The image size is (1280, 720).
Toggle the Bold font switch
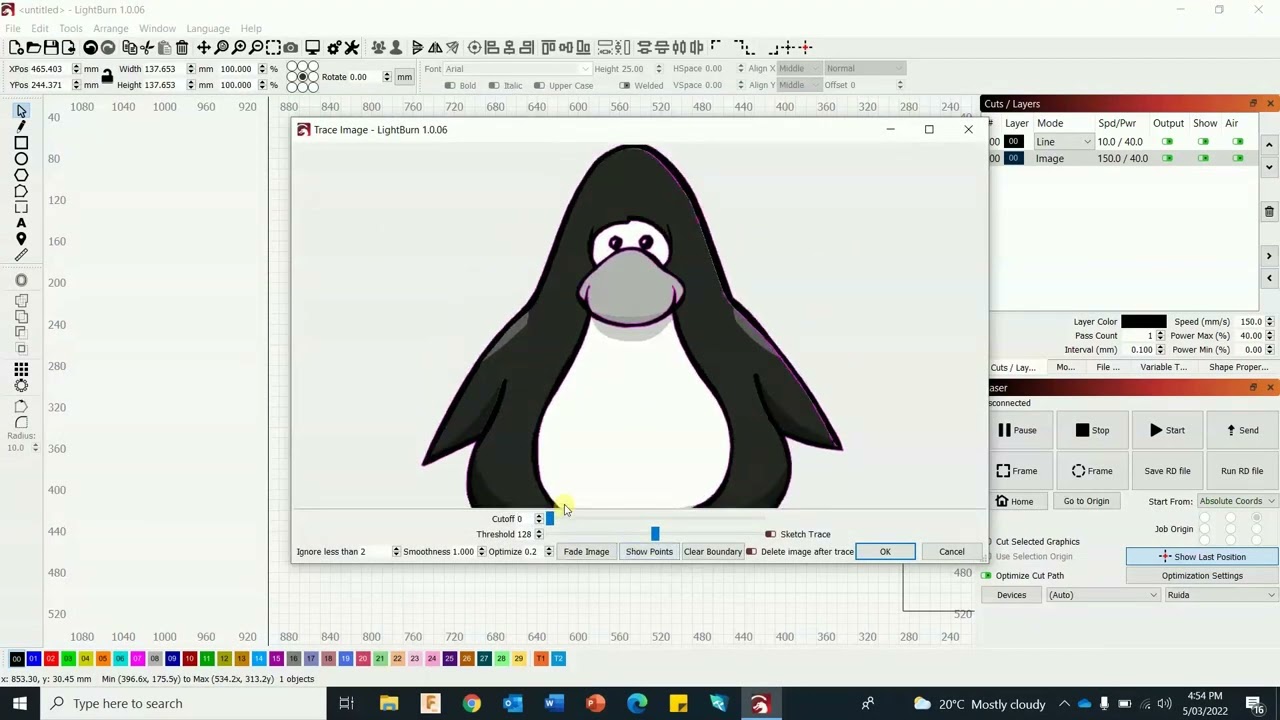(450, 85)
